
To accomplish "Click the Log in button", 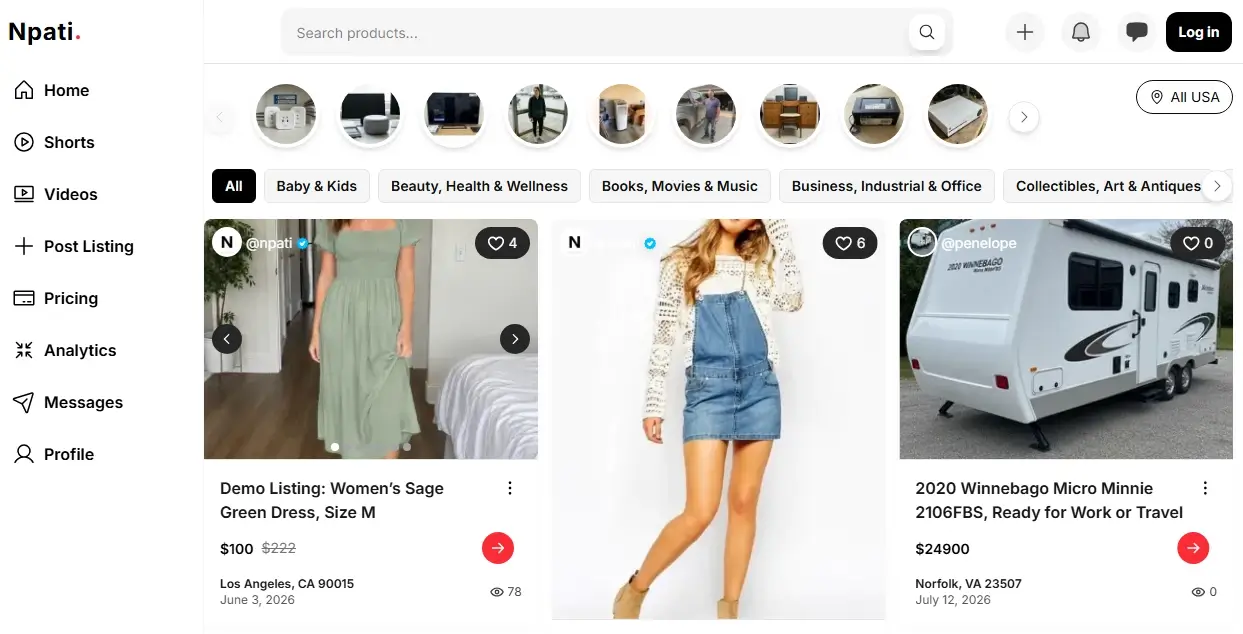I will point(1198,32).
